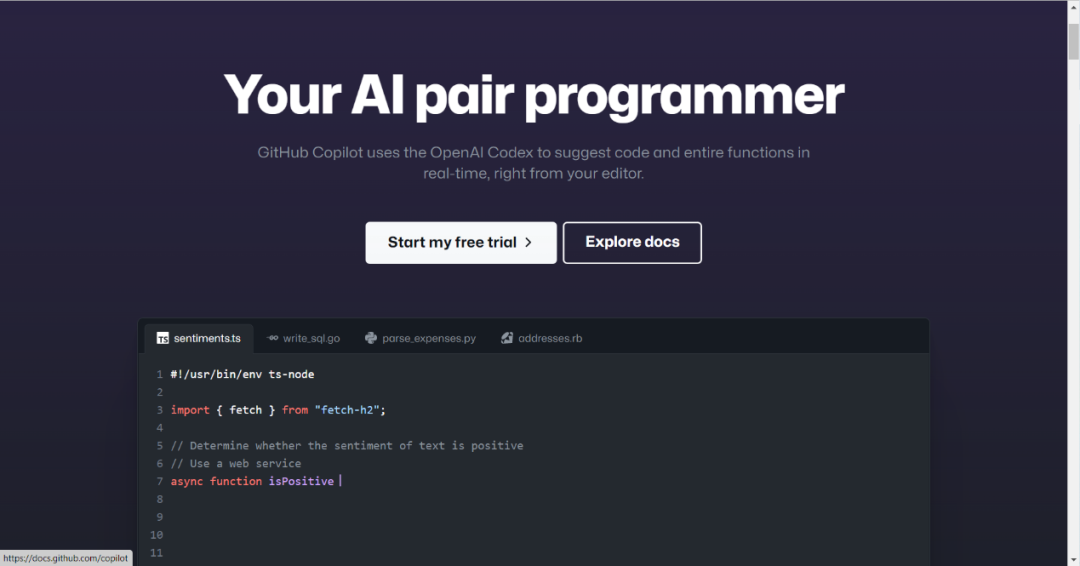Open Explore docs
This screenshot has height=566, width=1080.
coord(632,242)
